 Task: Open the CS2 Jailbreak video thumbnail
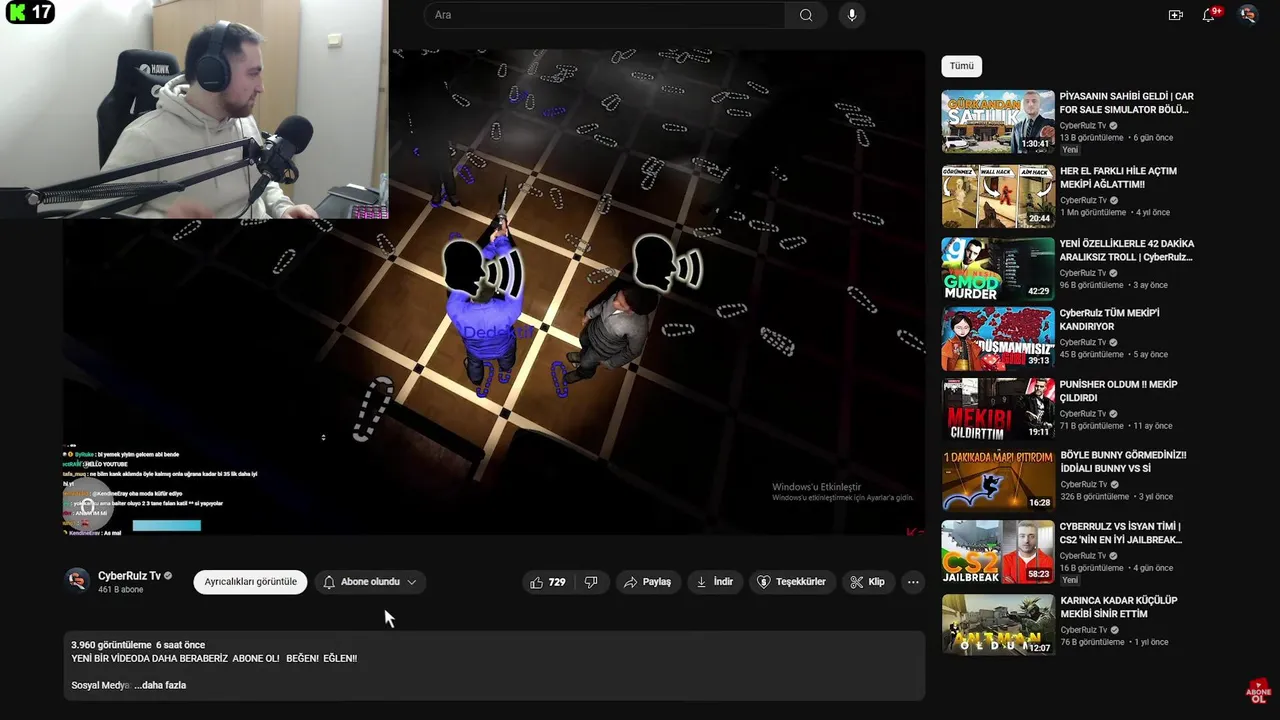click(998, 552)
